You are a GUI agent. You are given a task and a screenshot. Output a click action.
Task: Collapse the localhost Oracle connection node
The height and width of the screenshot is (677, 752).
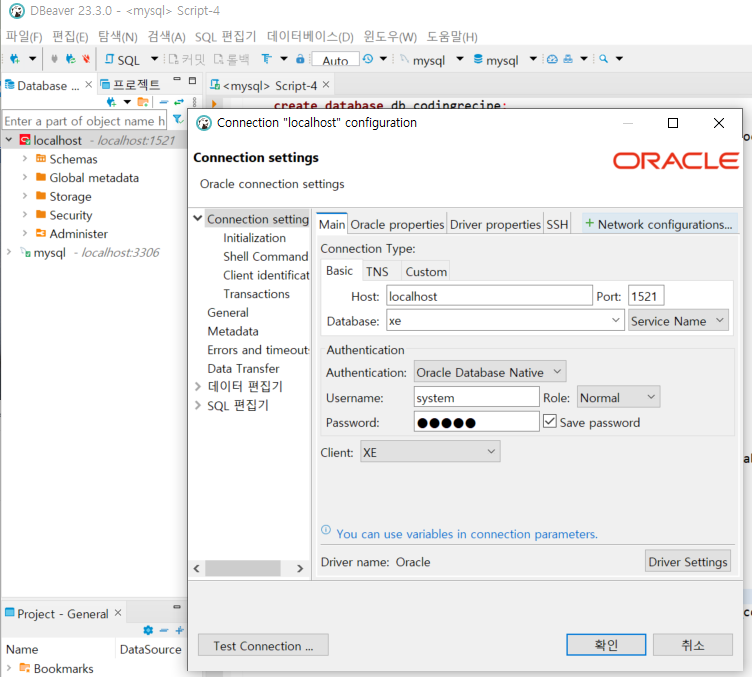click(9, 140)
